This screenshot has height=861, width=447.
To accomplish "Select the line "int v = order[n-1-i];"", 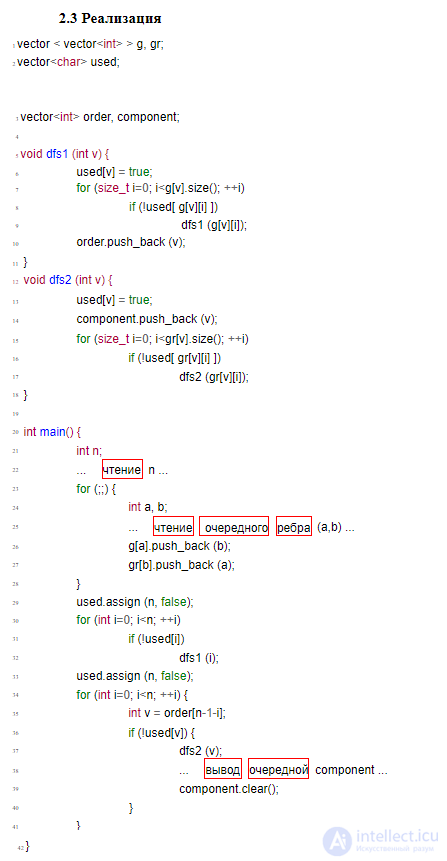I will pos(177,713).
